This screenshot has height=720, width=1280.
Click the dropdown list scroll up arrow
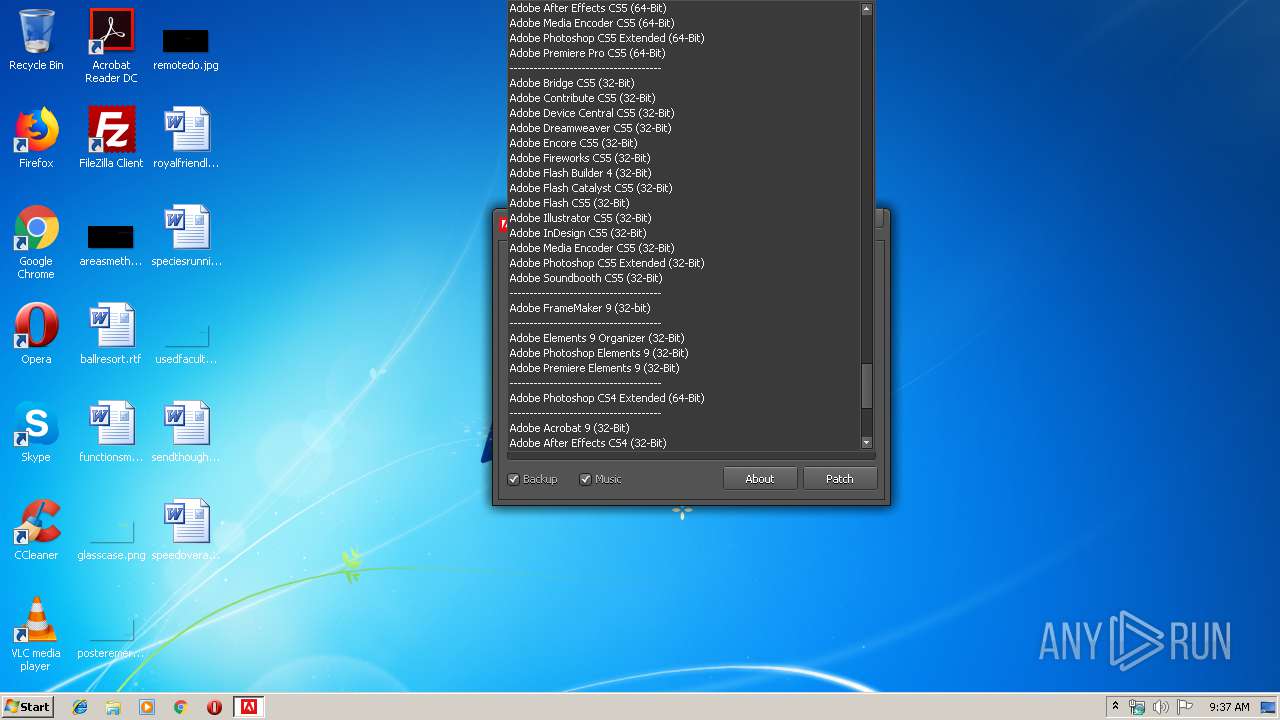click(866, 8)
